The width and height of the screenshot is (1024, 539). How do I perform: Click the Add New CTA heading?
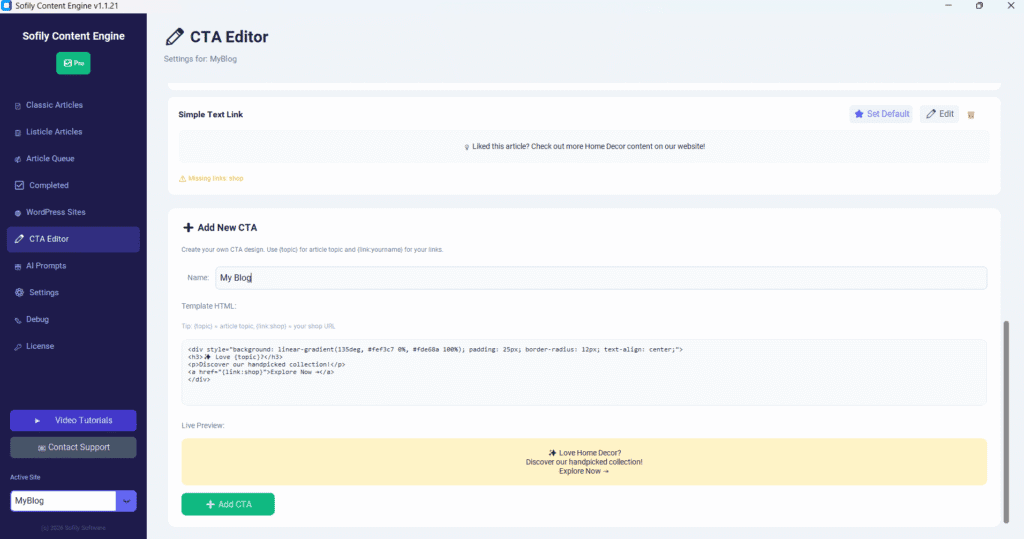click(x=227, y=227)
